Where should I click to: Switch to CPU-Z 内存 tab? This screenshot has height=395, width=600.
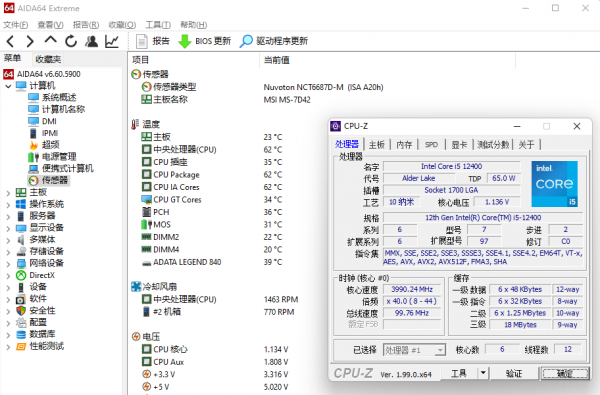pyautogui.click(x=404, y=144)
